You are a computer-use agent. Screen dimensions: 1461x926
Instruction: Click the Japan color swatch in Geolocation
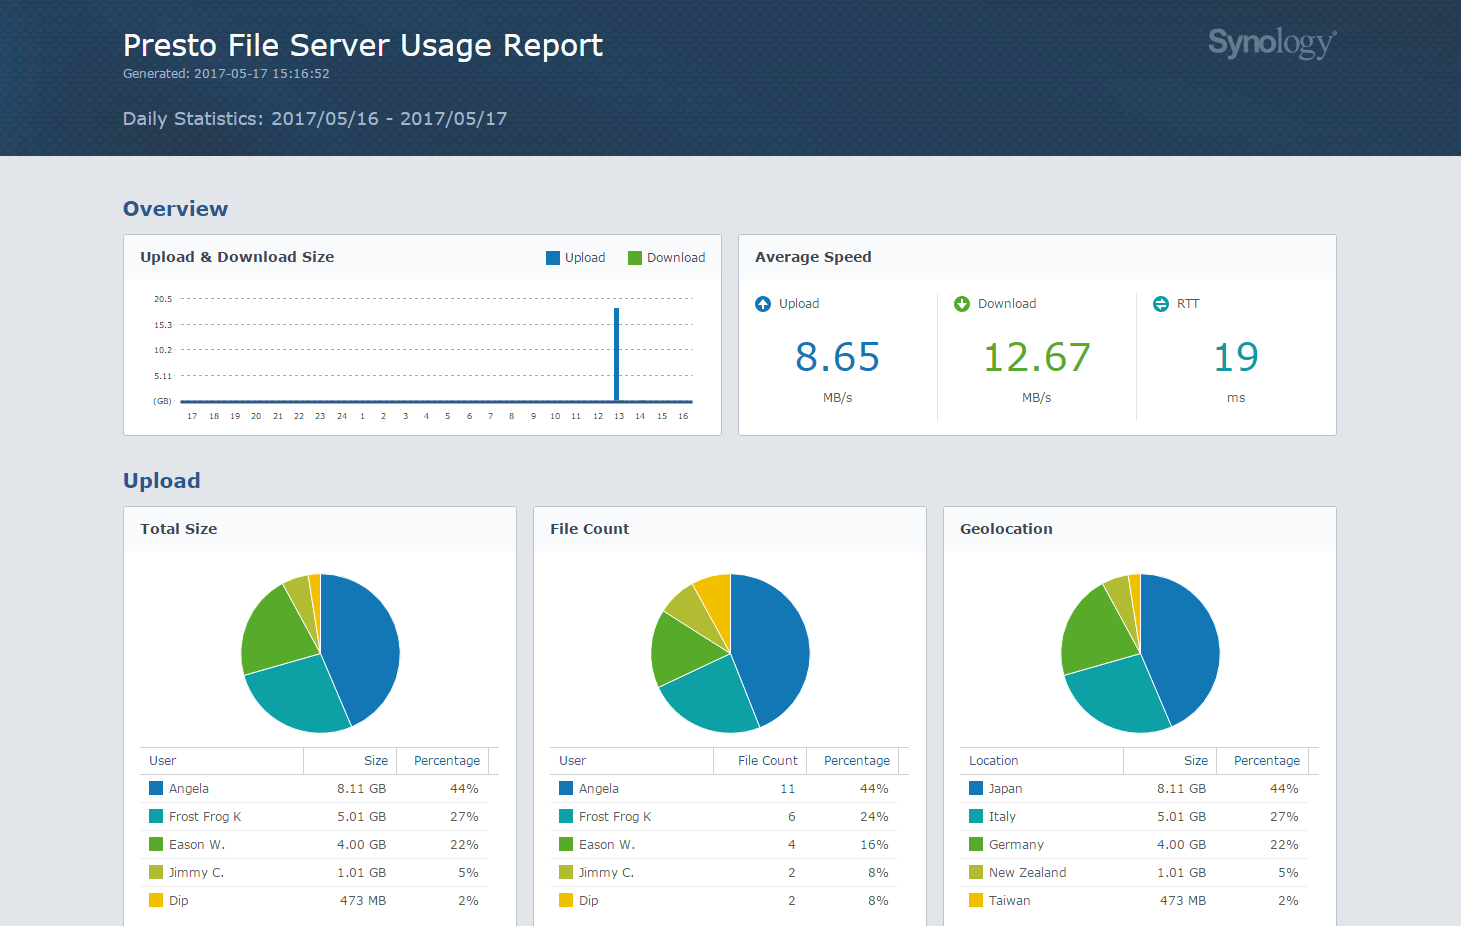(976, 788)
